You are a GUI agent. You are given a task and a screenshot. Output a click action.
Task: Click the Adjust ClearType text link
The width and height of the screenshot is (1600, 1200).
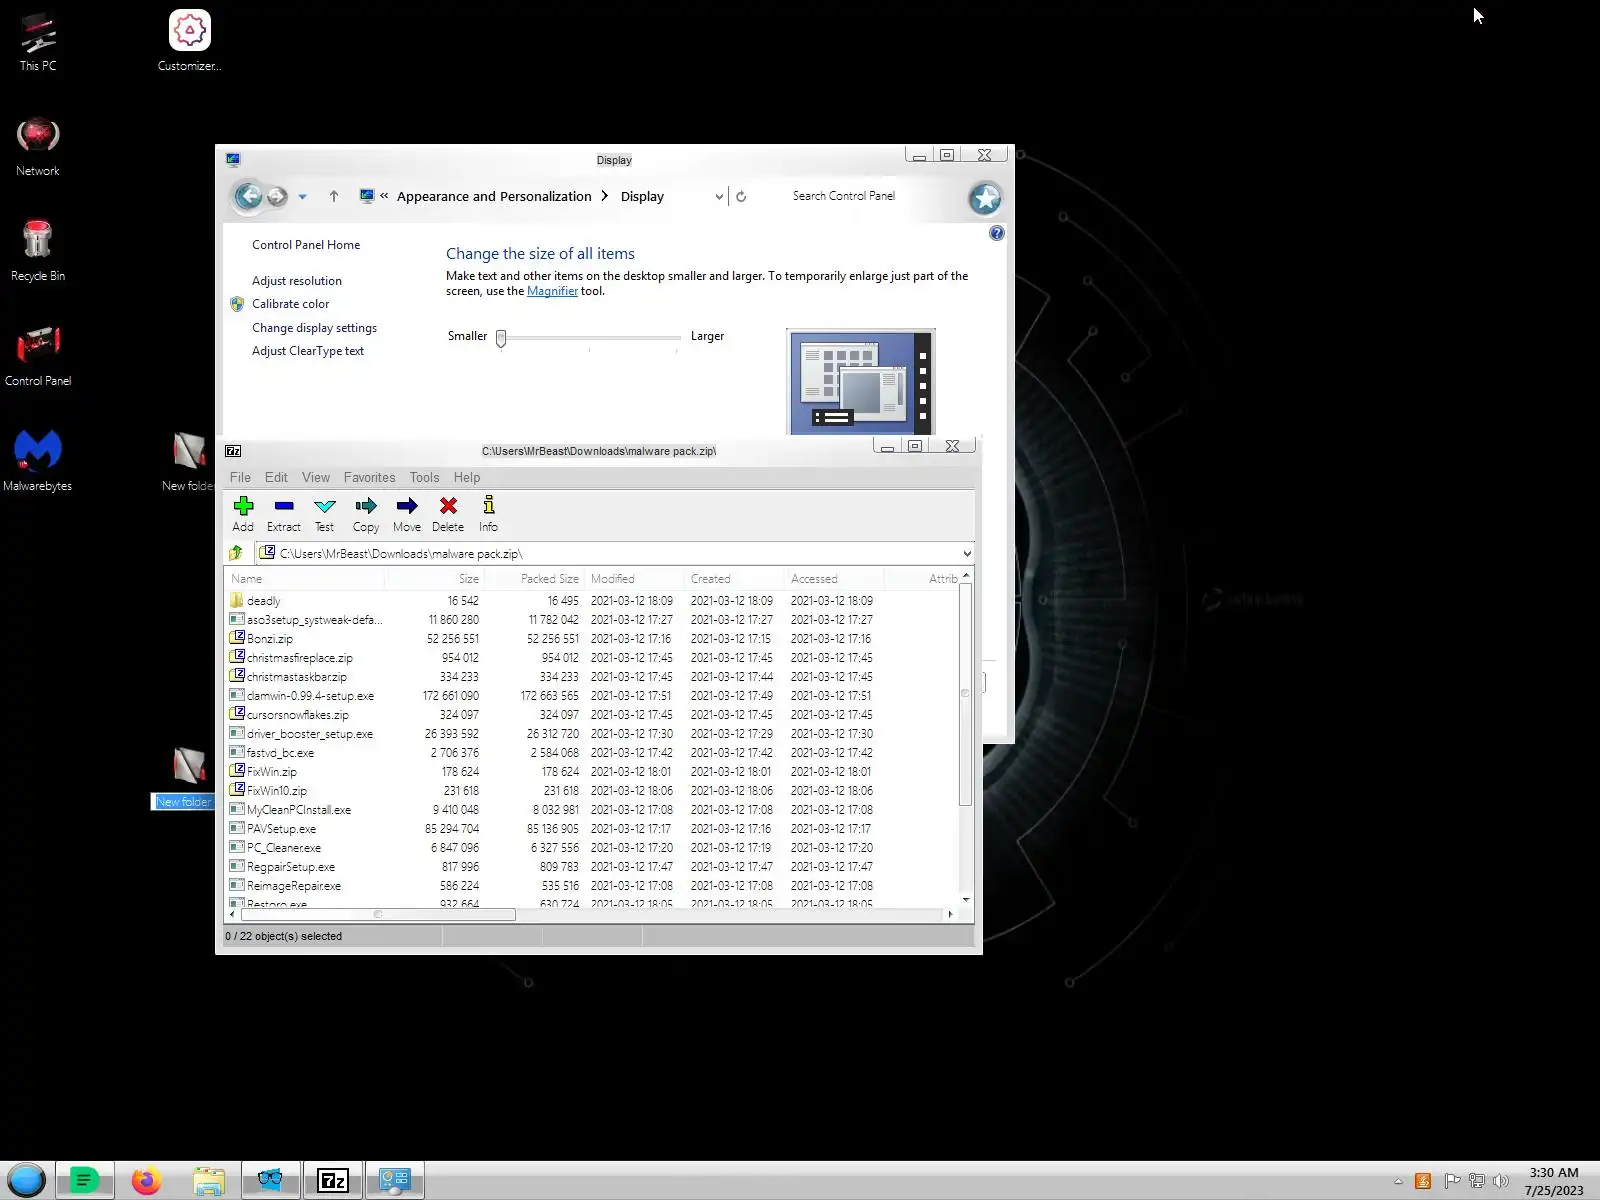coord(308,351)
